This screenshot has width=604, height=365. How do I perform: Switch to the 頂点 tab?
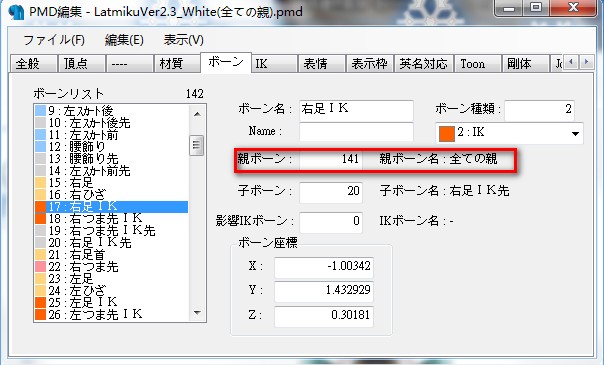82,64
